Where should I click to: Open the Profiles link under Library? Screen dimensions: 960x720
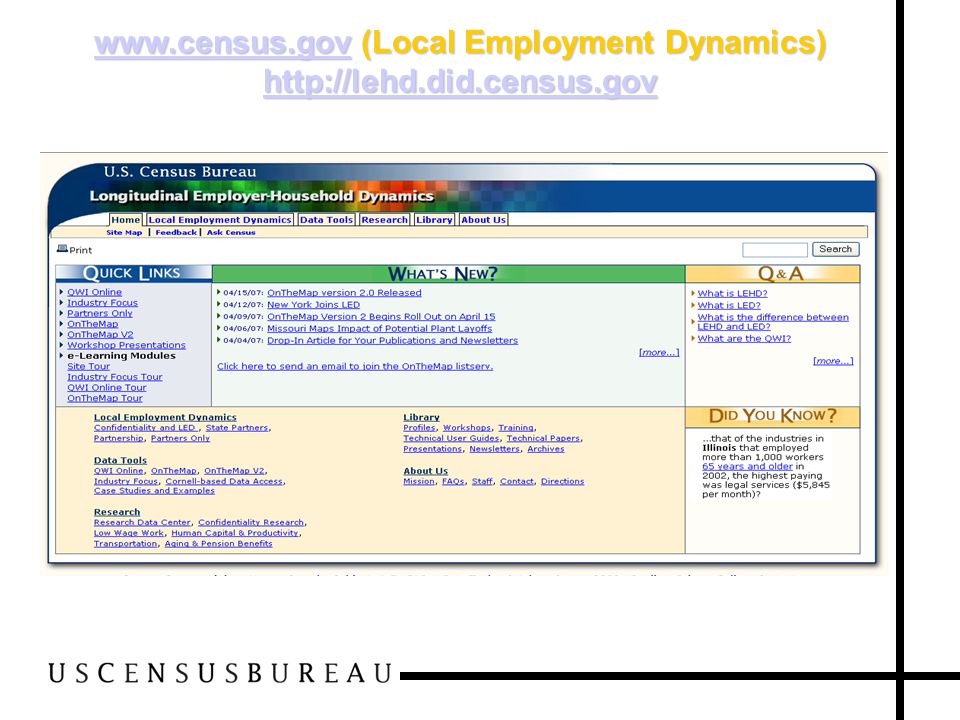(x=419, y=428)
